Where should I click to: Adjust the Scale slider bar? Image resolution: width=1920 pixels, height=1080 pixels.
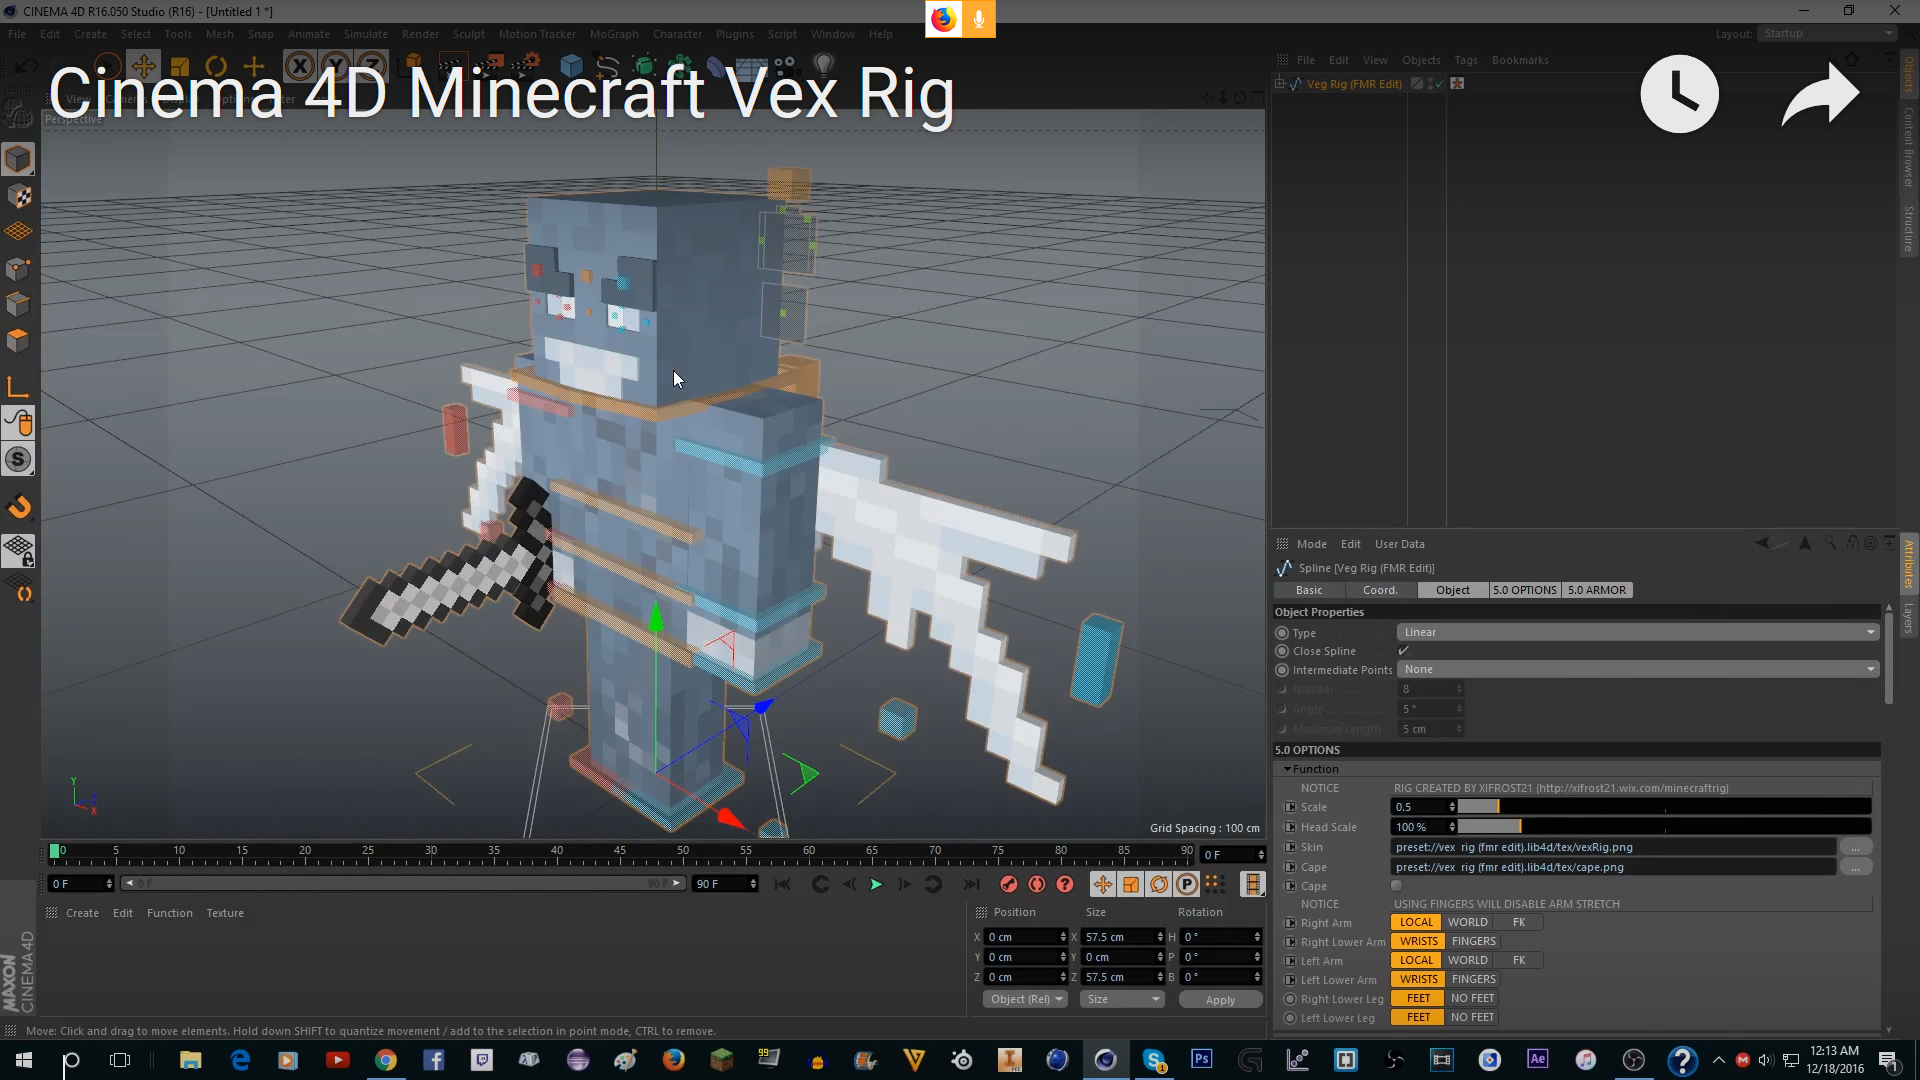tap(1664, 807)
